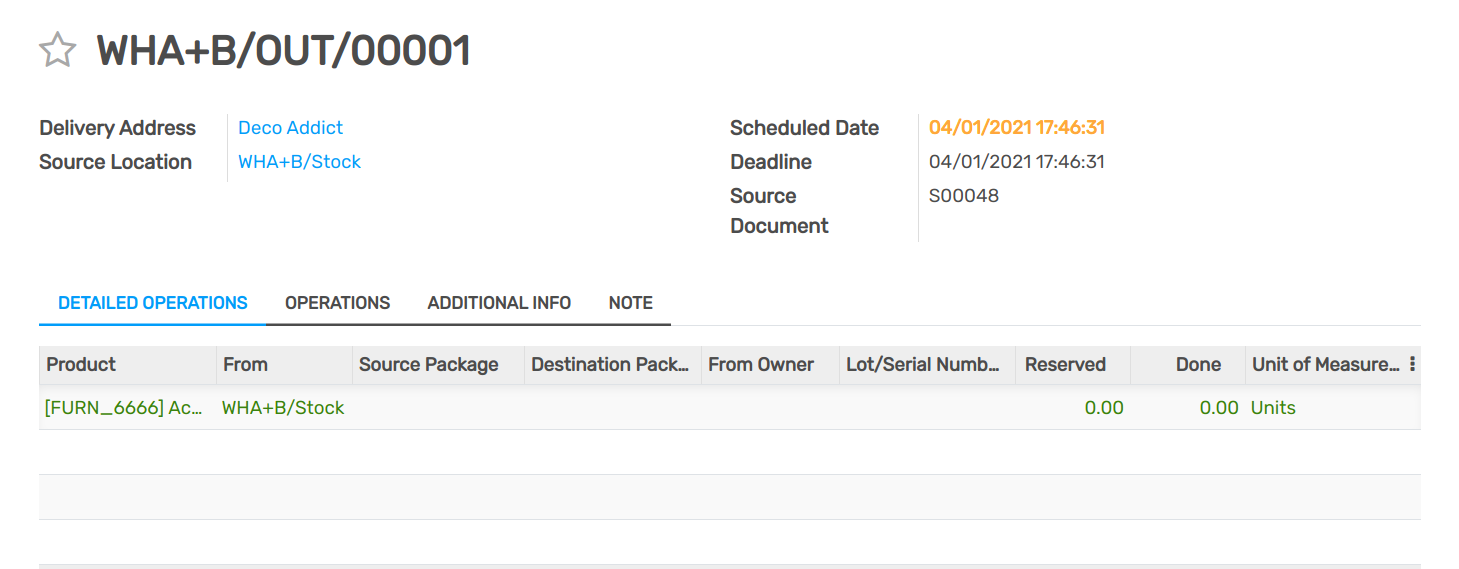Open optional columns kebab menu
The height and width of the screenshot is (569, 1459).
click(1412, 364)
